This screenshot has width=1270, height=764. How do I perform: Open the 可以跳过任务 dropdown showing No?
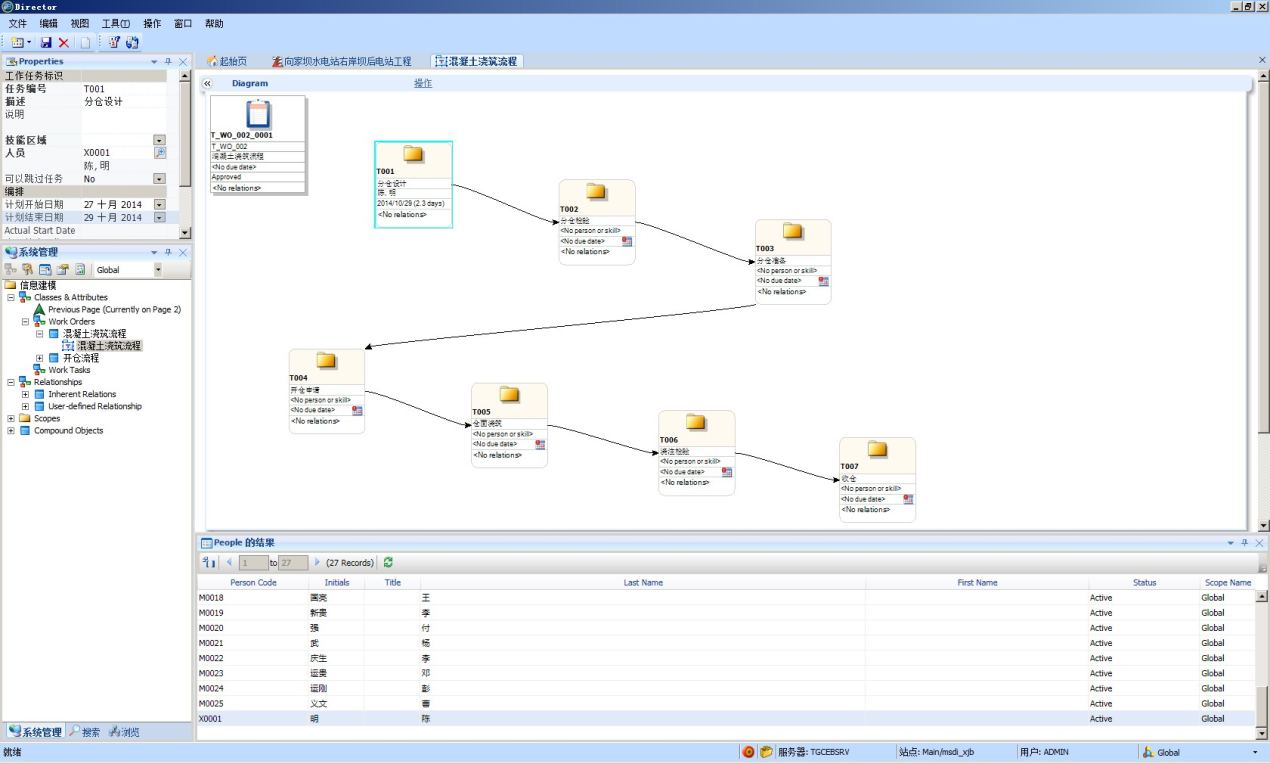click(159, 179)
